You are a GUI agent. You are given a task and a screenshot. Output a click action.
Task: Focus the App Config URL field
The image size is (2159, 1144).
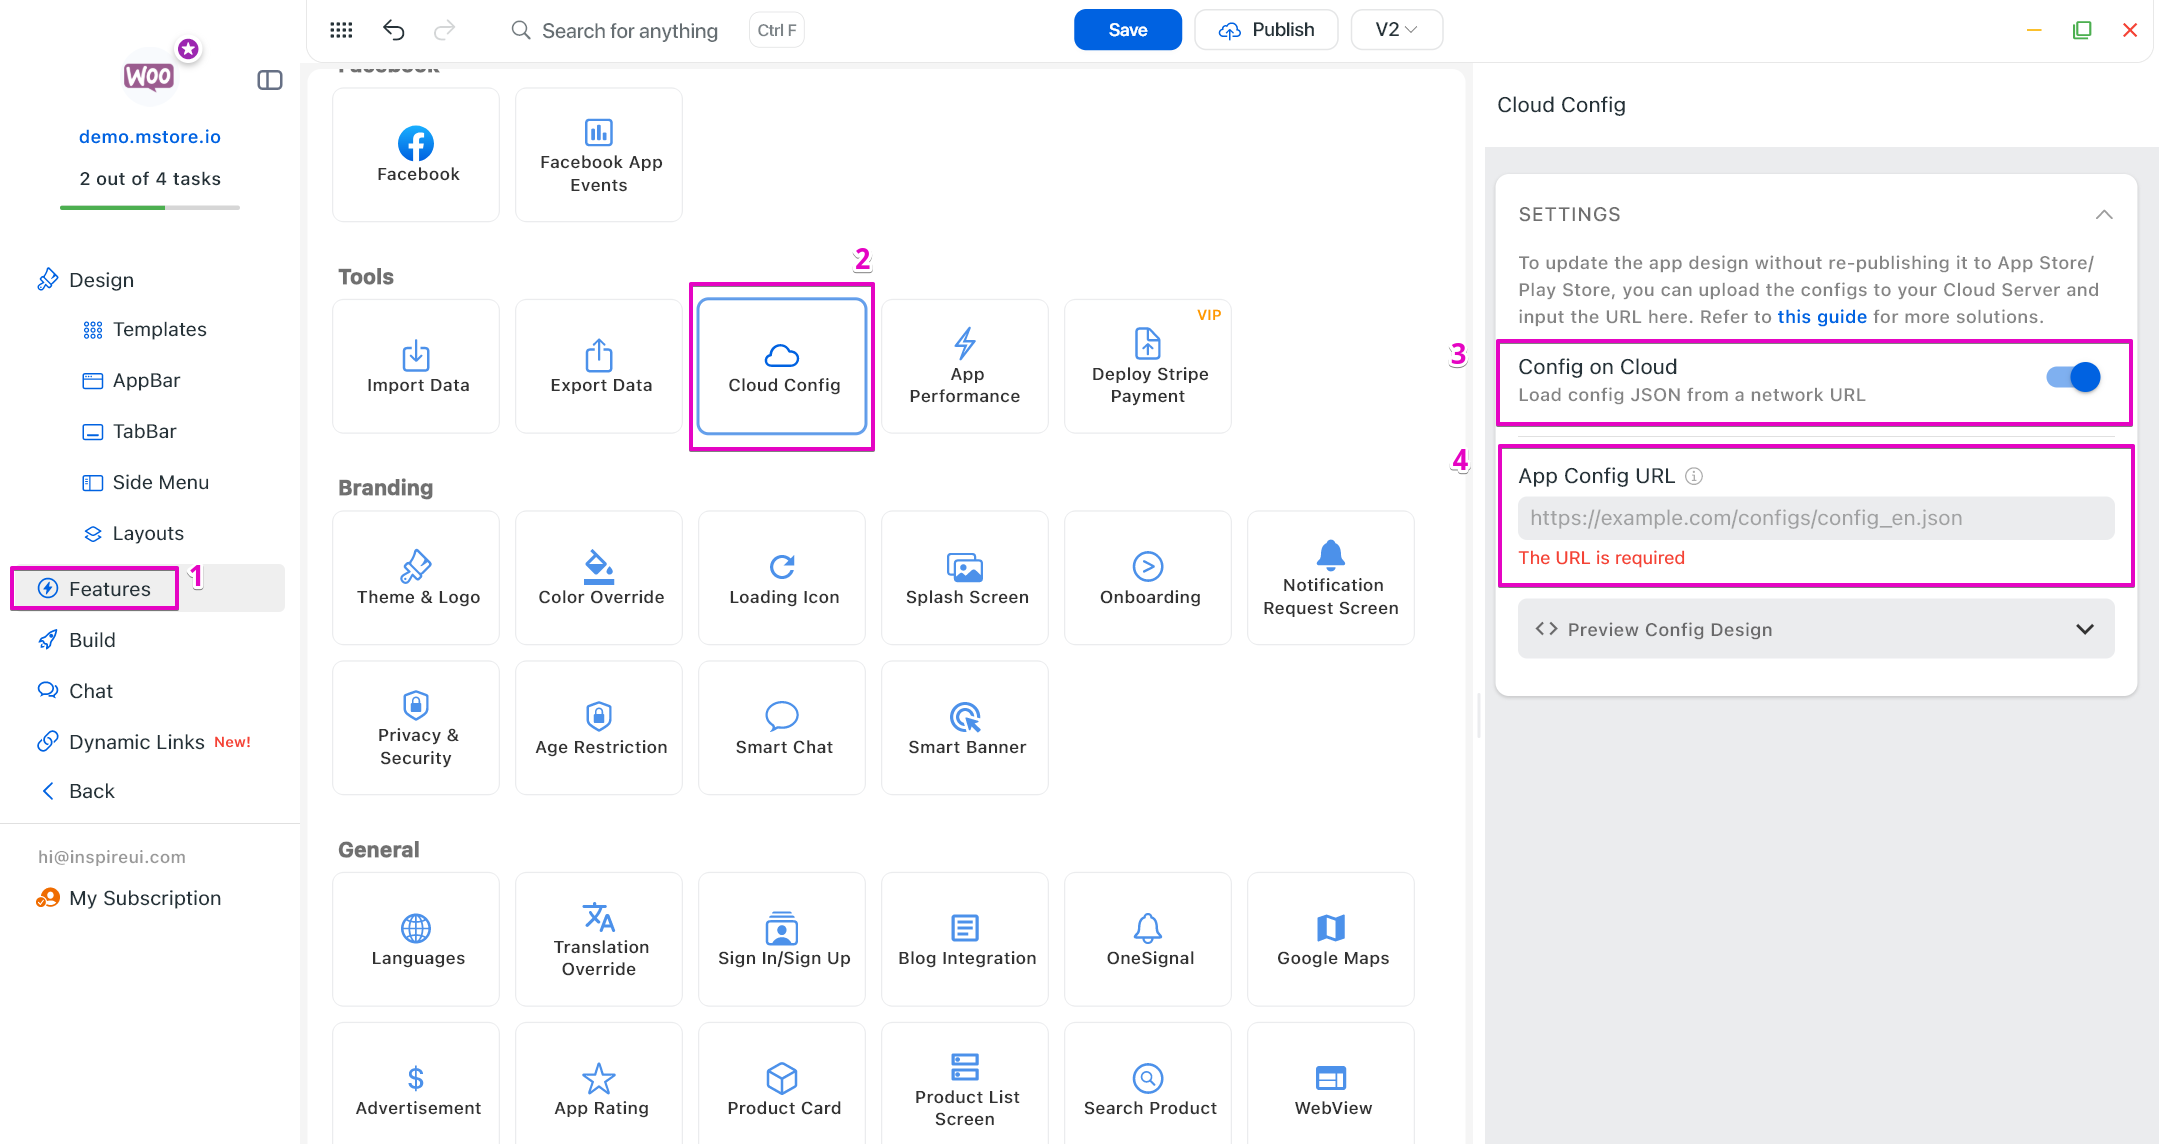pos(1815,518)
